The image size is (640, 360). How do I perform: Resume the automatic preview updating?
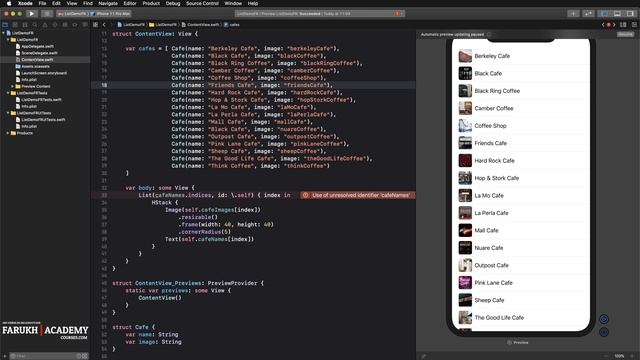click(x=625, y=34)
